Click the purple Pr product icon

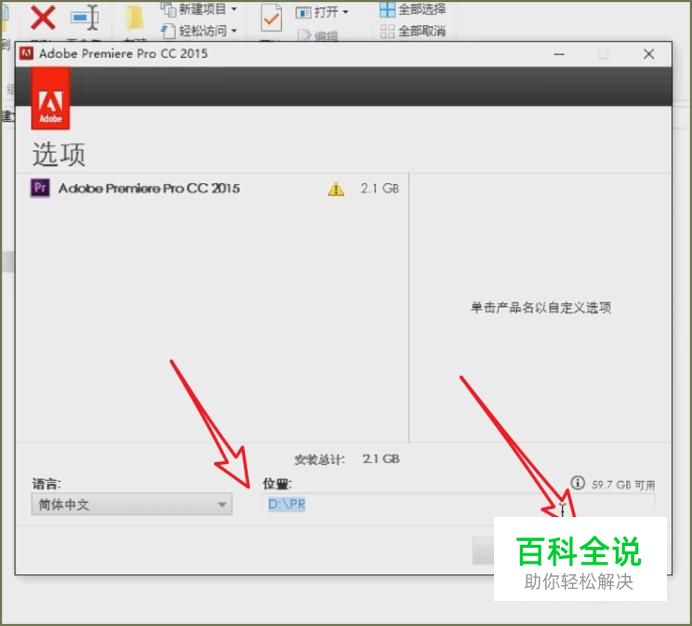coord(40,188)
